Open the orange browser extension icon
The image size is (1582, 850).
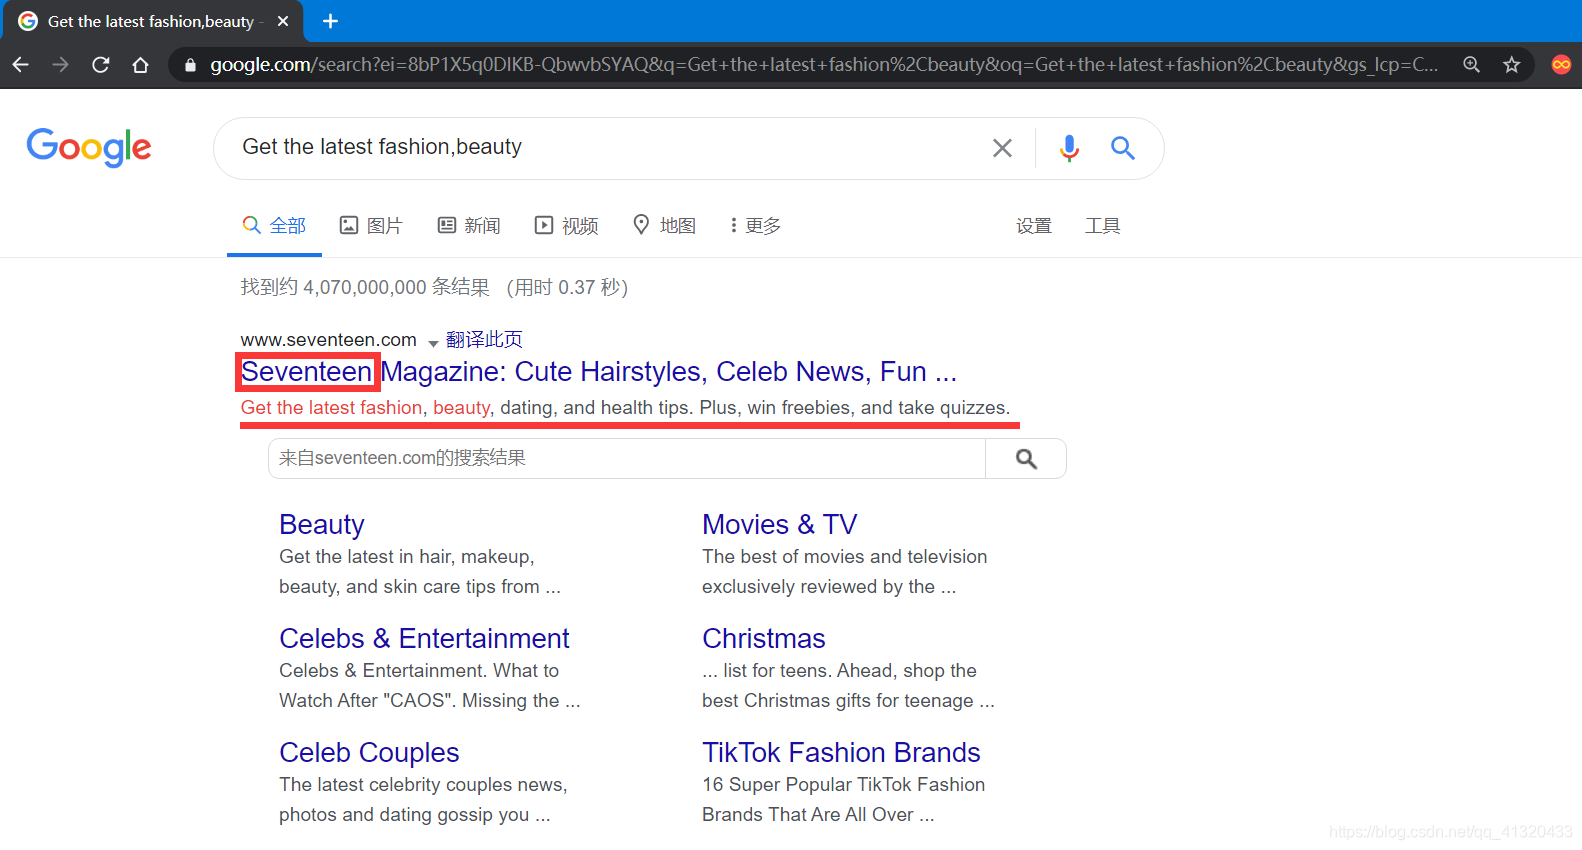(1560, 65)
